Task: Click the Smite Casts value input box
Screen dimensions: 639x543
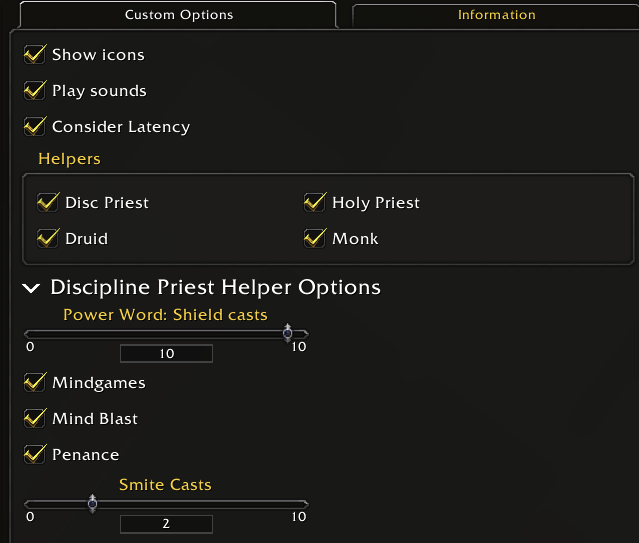Action: pyautogui.click(x=166, y=524)
